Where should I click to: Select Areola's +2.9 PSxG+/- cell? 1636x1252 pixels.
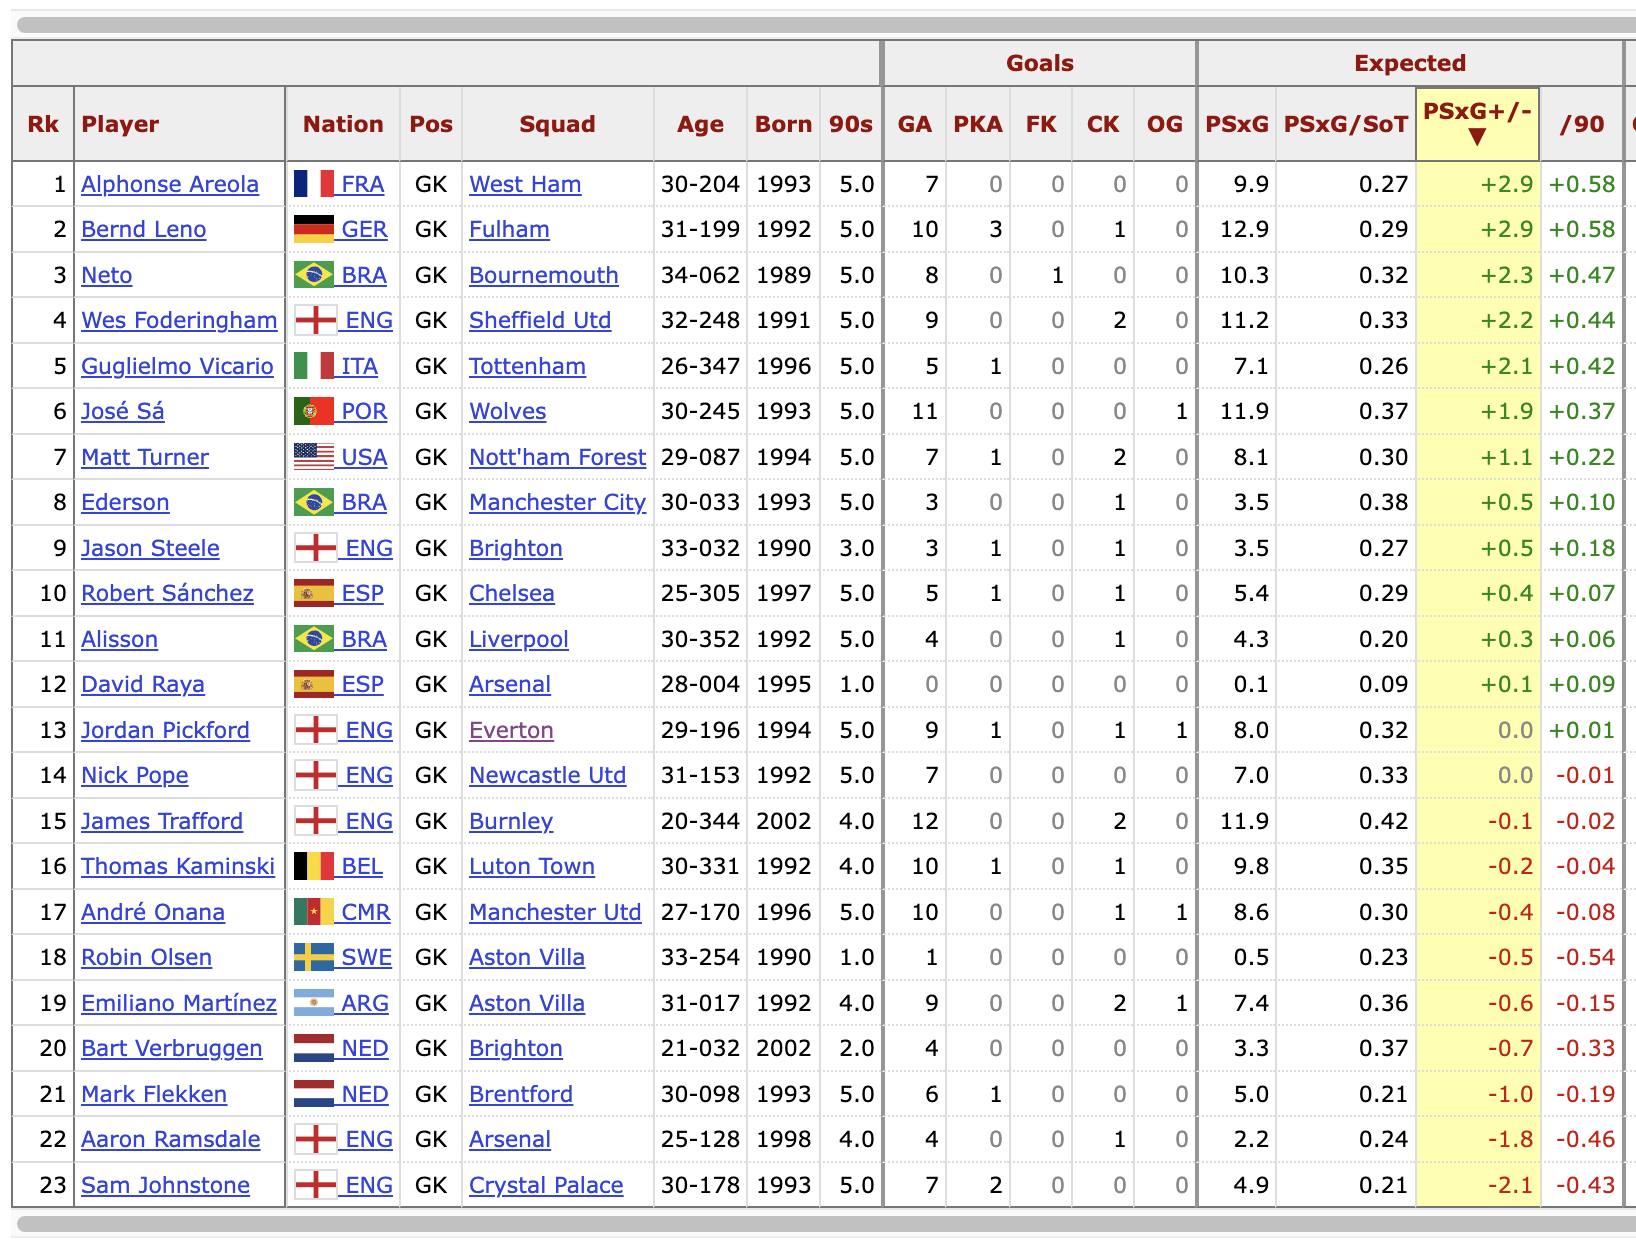[1477, 184]
